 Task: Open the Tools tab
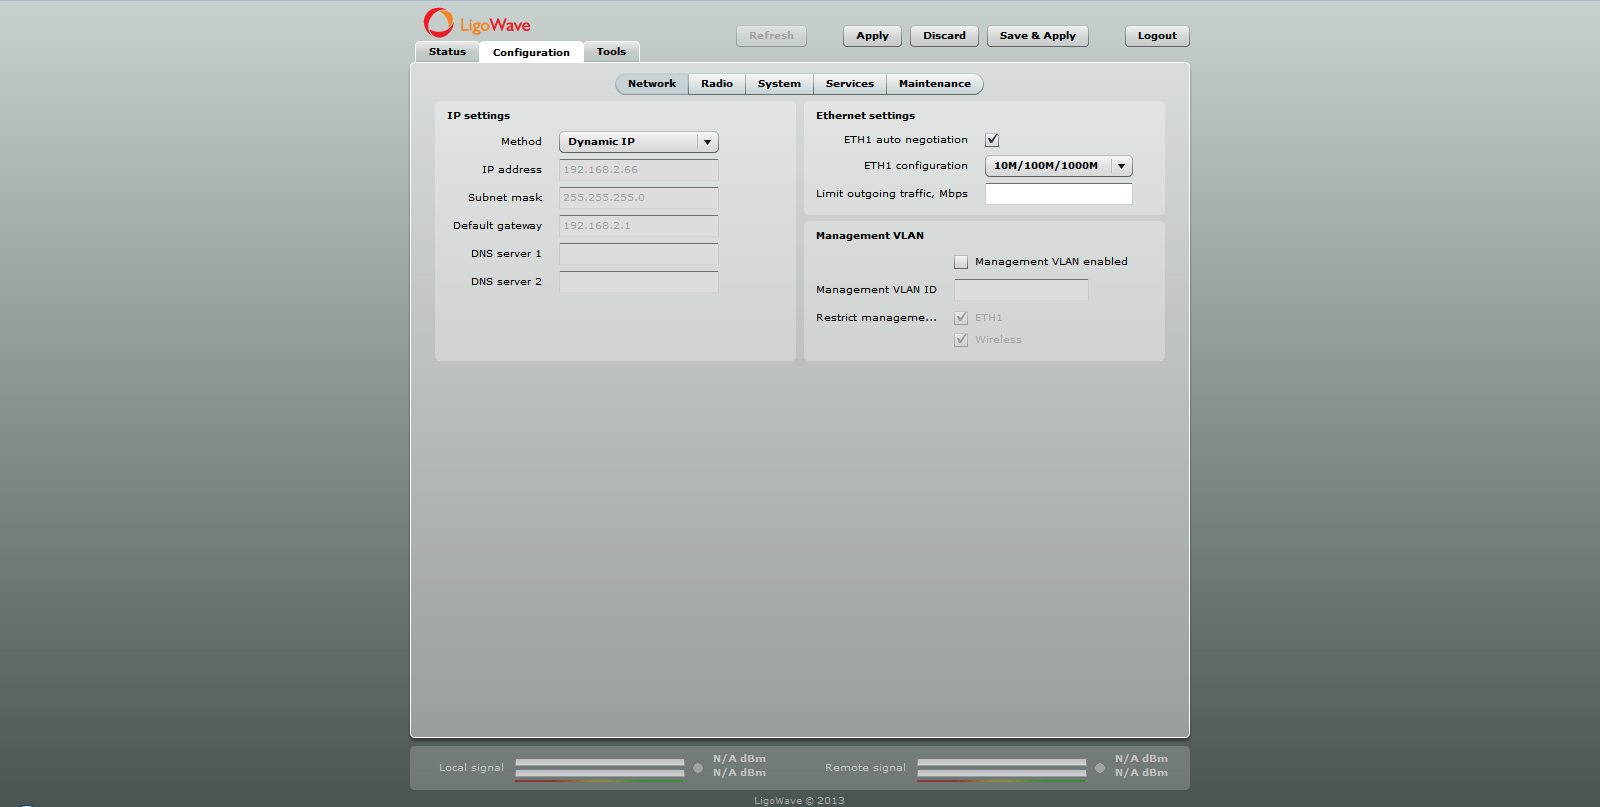611,52
